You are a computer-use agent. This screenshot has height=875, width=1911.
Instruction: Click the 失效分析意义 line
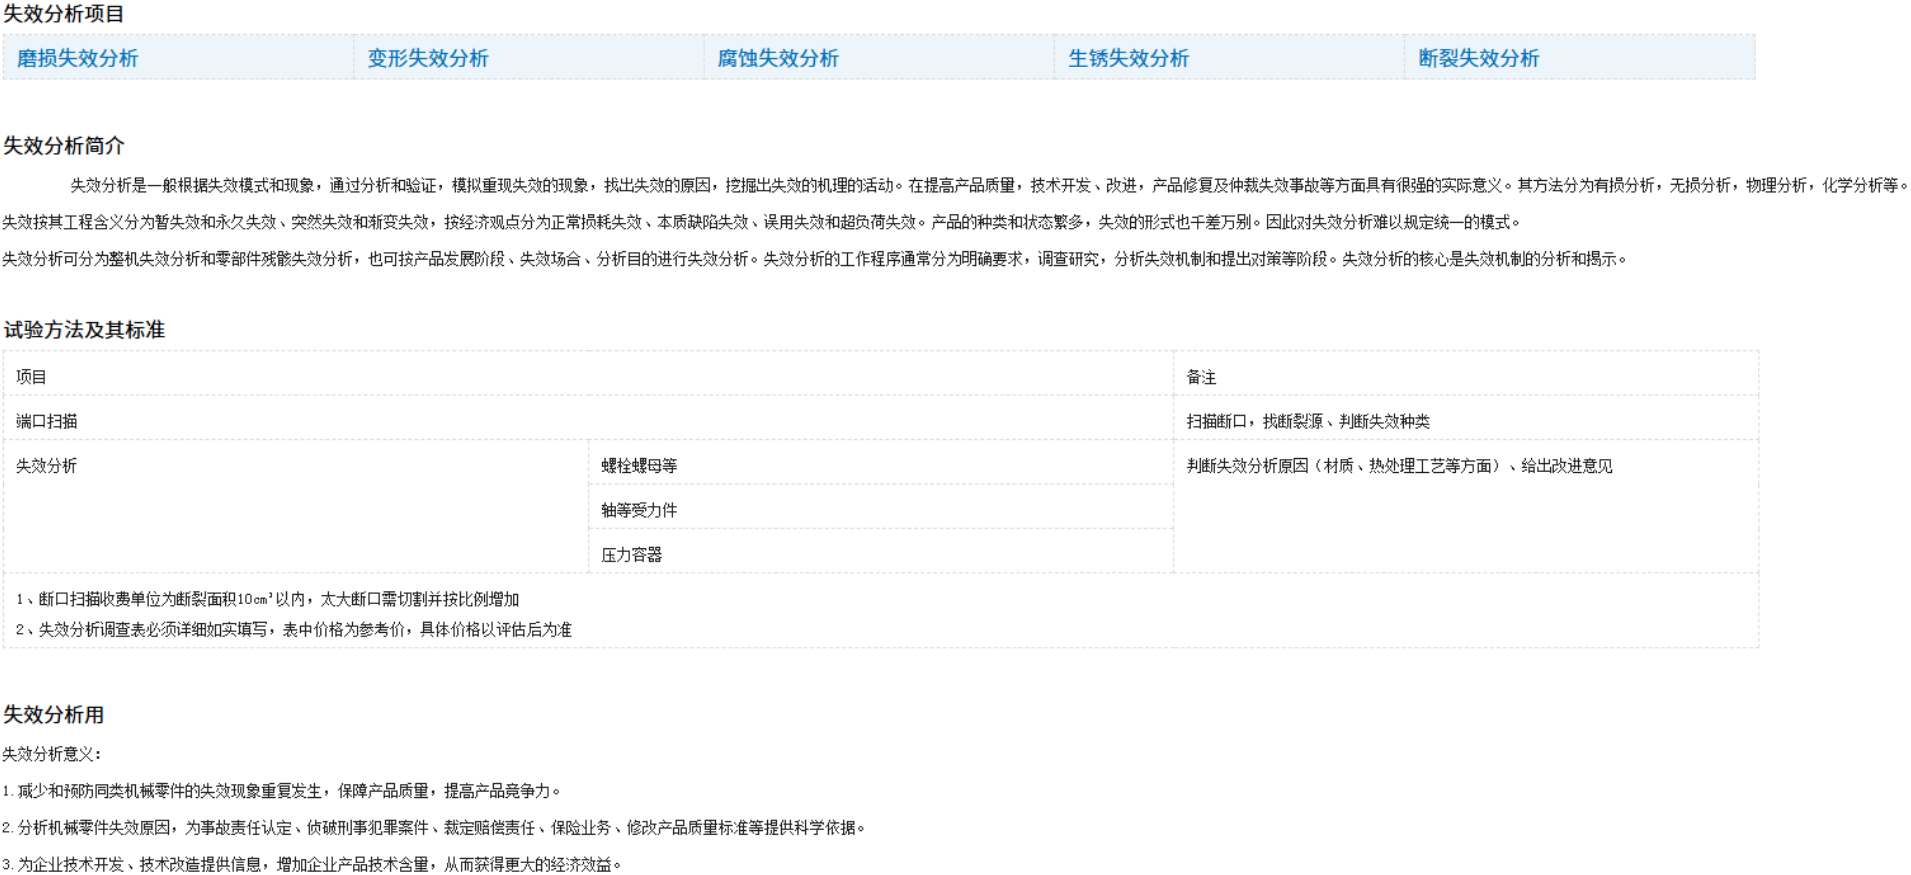coord(52,754)
